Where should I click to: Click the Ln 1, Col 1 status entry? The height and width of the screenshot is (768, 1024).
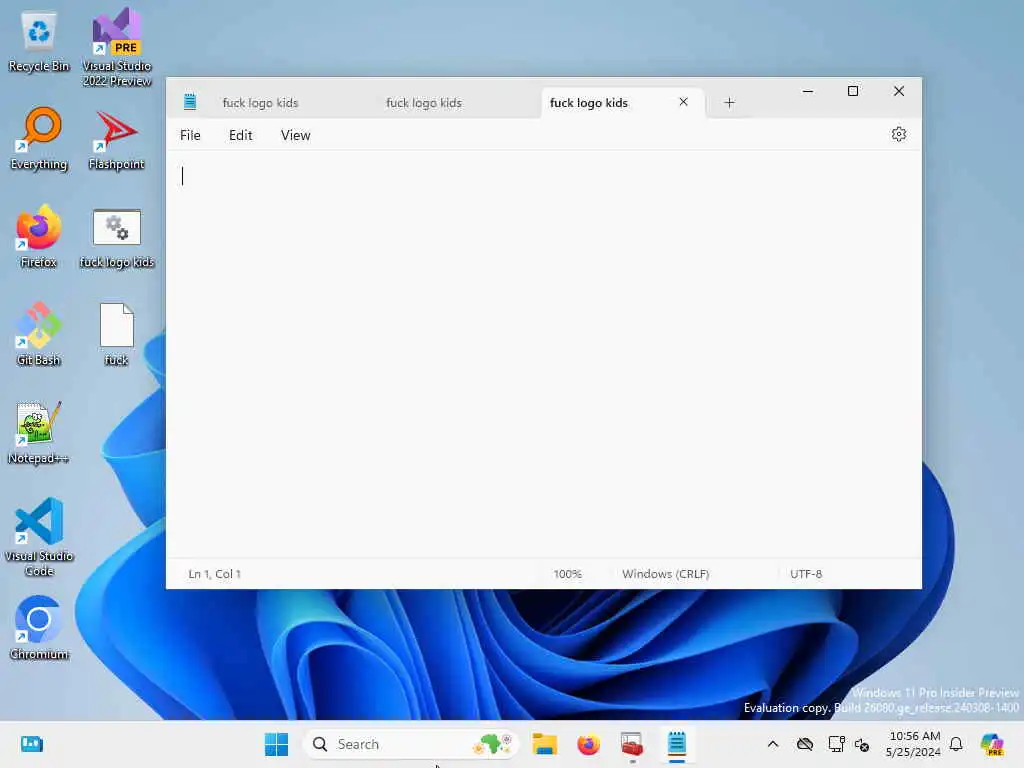pyautogui.click(x=214, y=574)
